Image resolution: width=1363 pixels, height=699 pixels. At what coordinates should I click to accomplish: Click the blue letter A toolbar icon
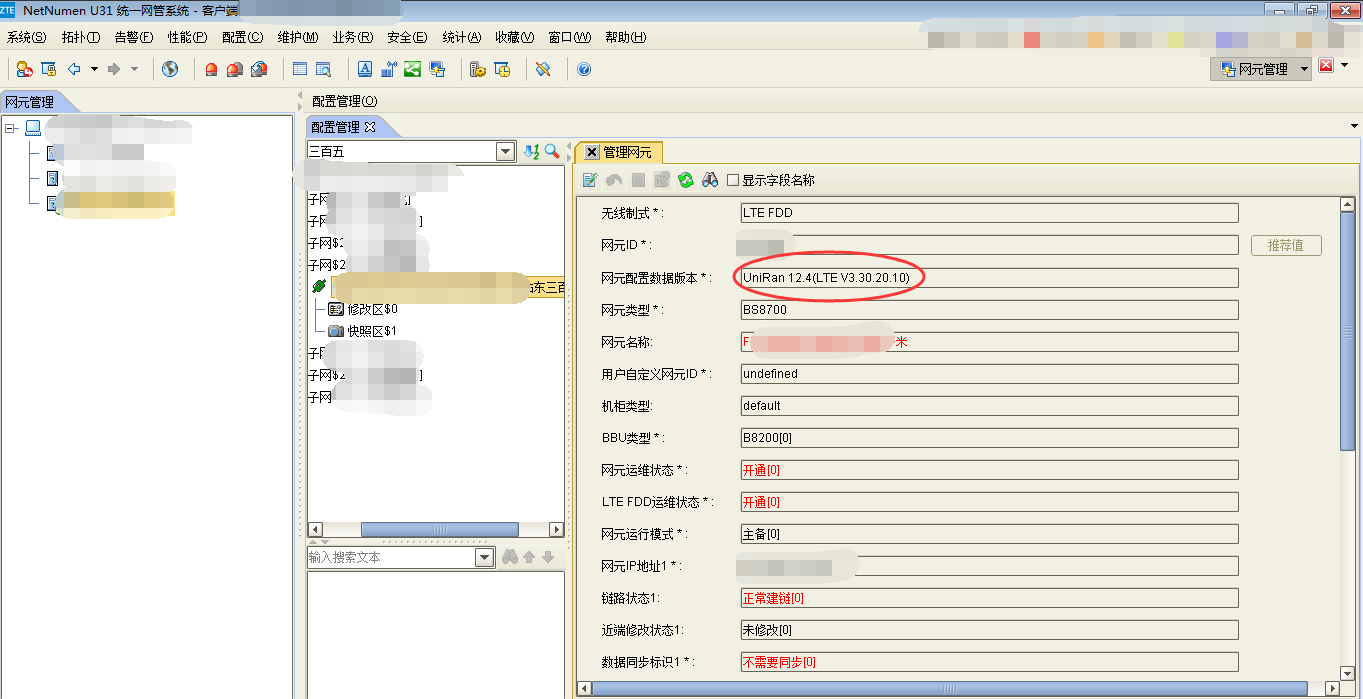pyautogui.click(x=365, y=69)
